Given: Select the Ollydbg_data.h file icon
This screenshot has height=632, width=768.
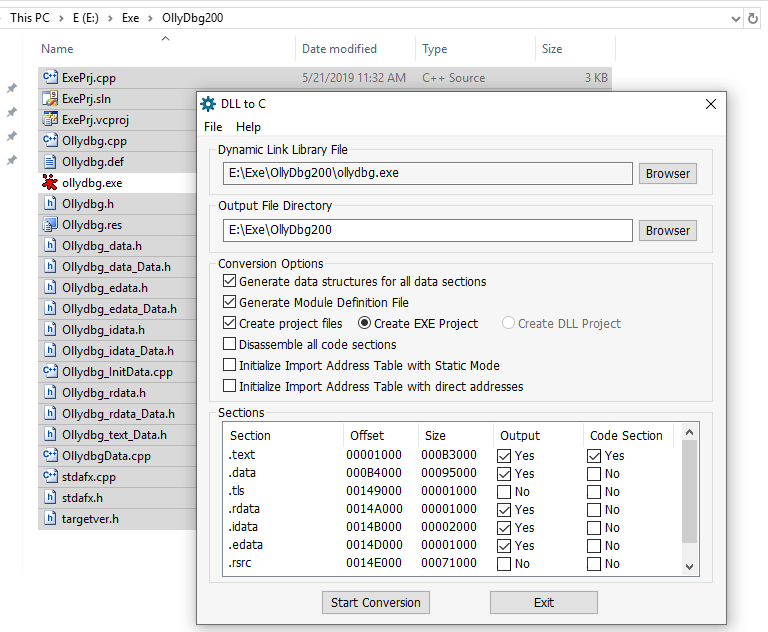Looking at the screenshot, I should (50, 245).
